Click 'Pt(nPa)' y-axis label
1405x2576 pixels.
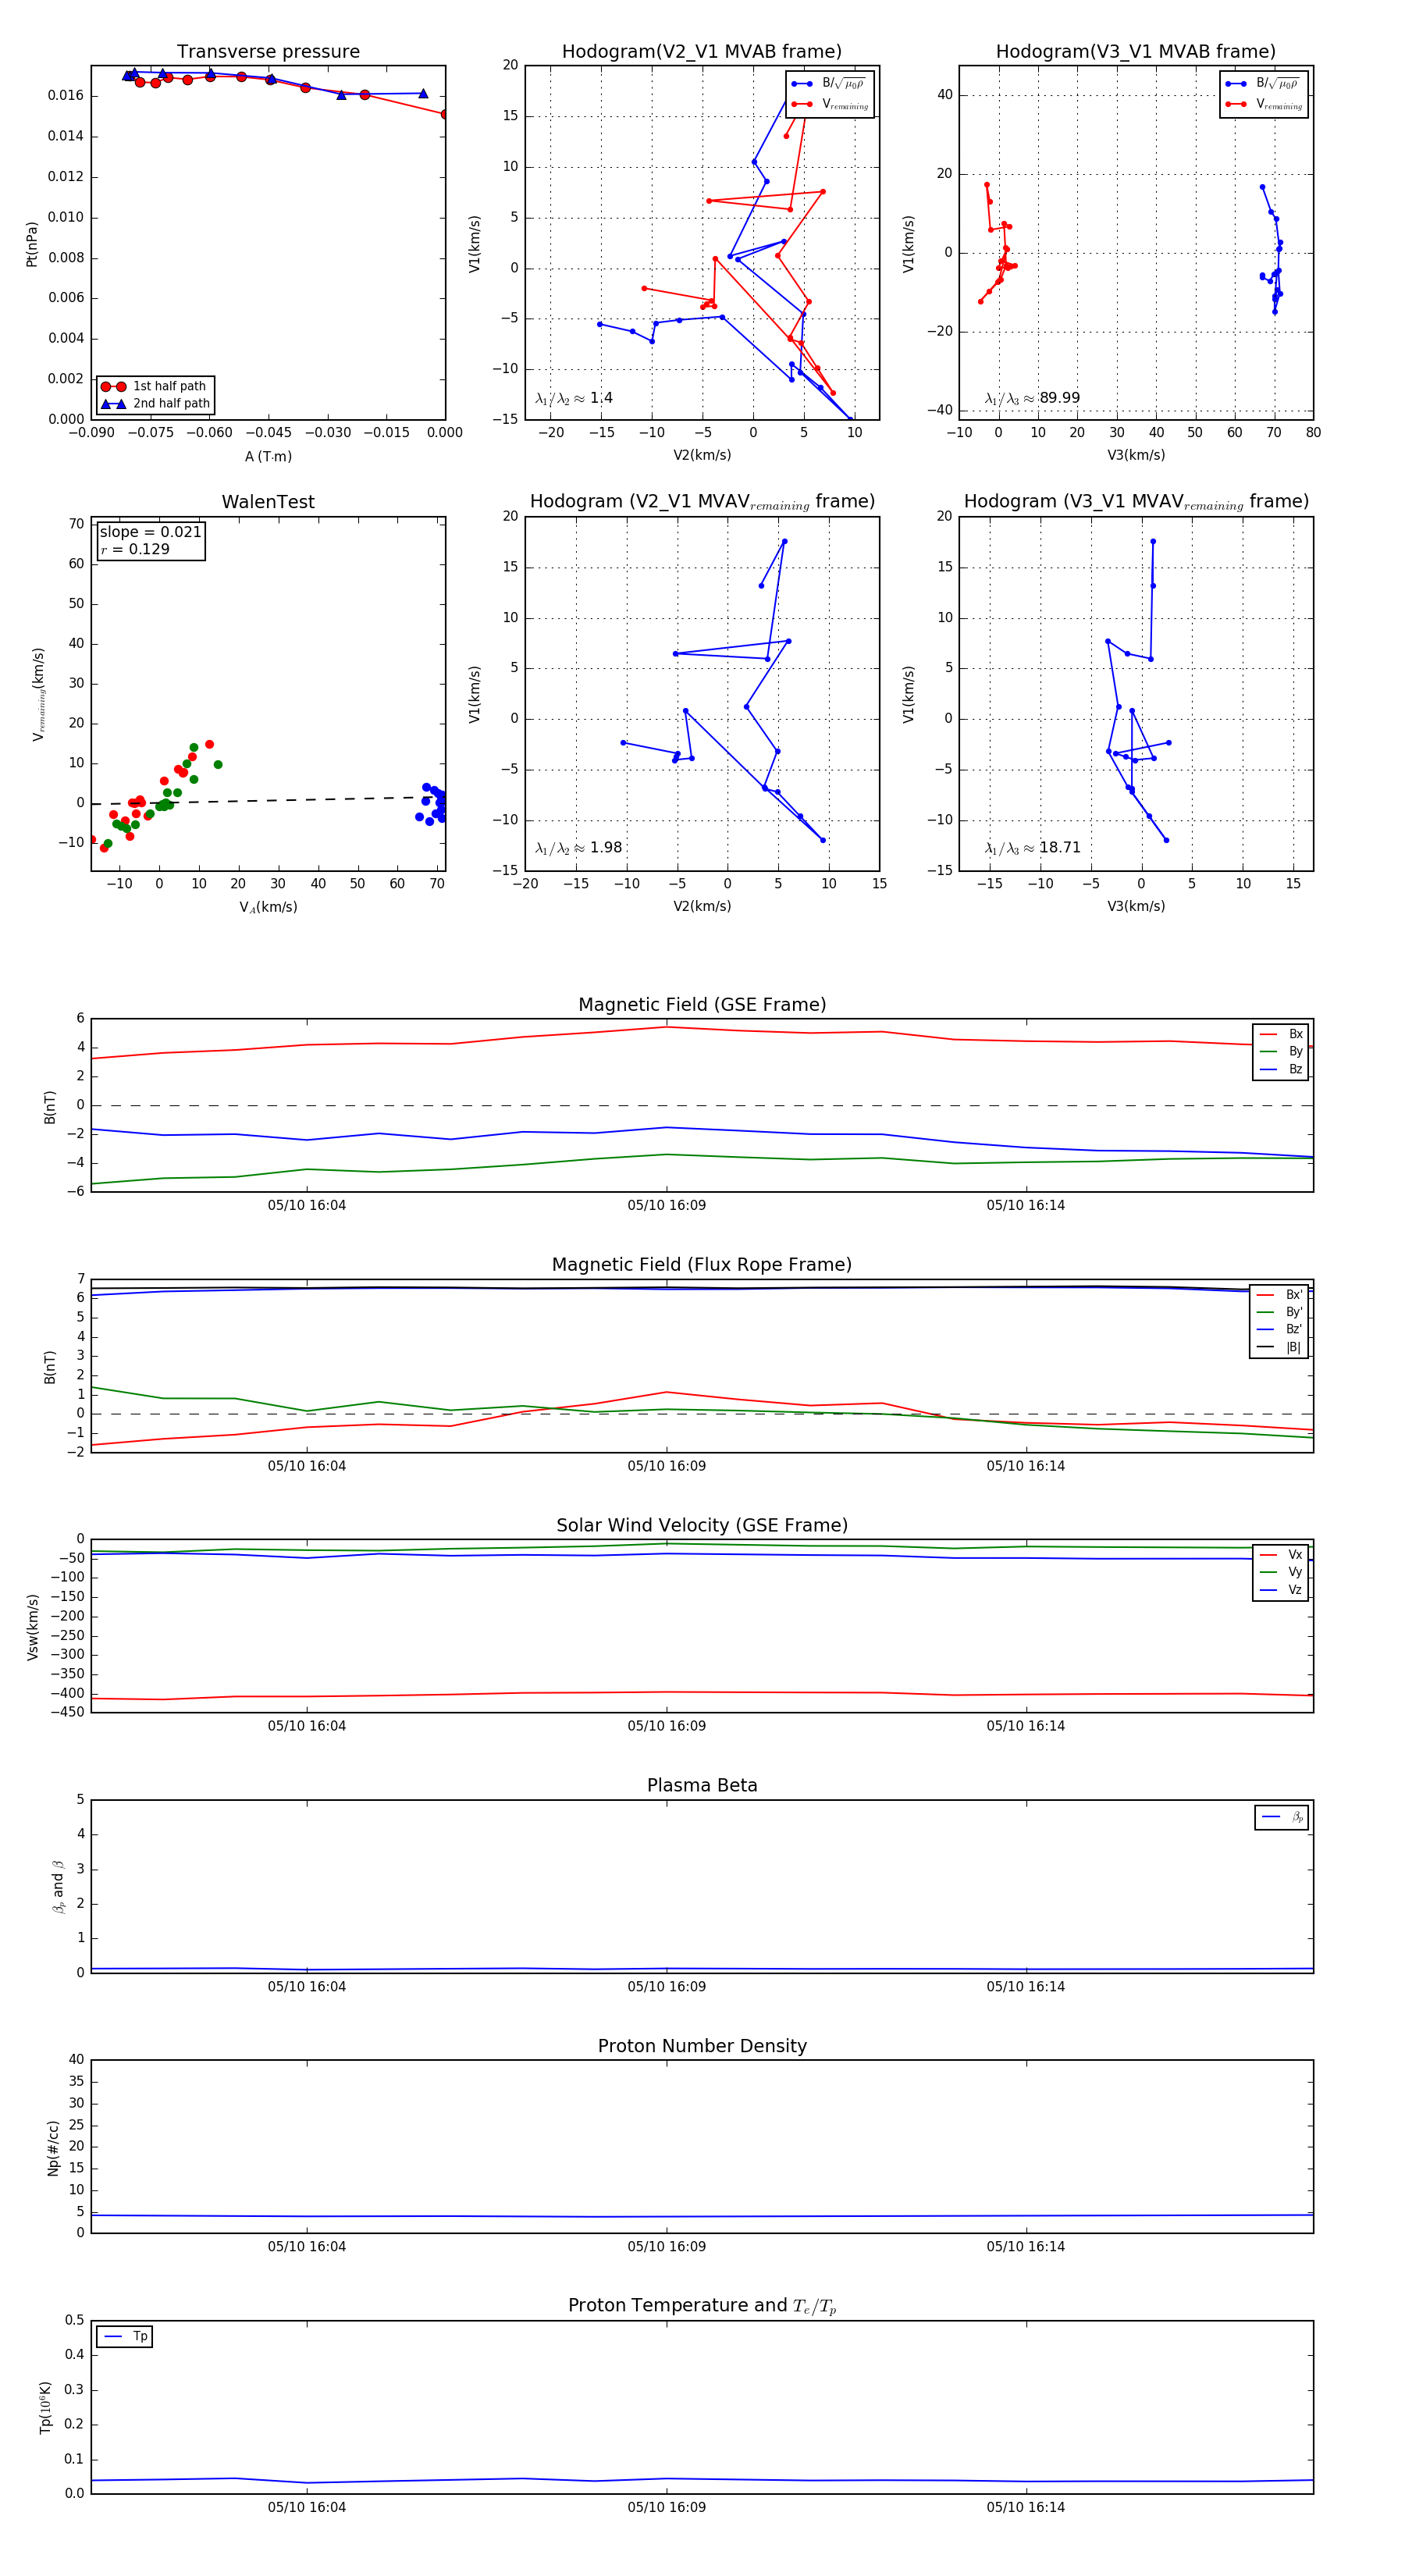coord(31,243)
